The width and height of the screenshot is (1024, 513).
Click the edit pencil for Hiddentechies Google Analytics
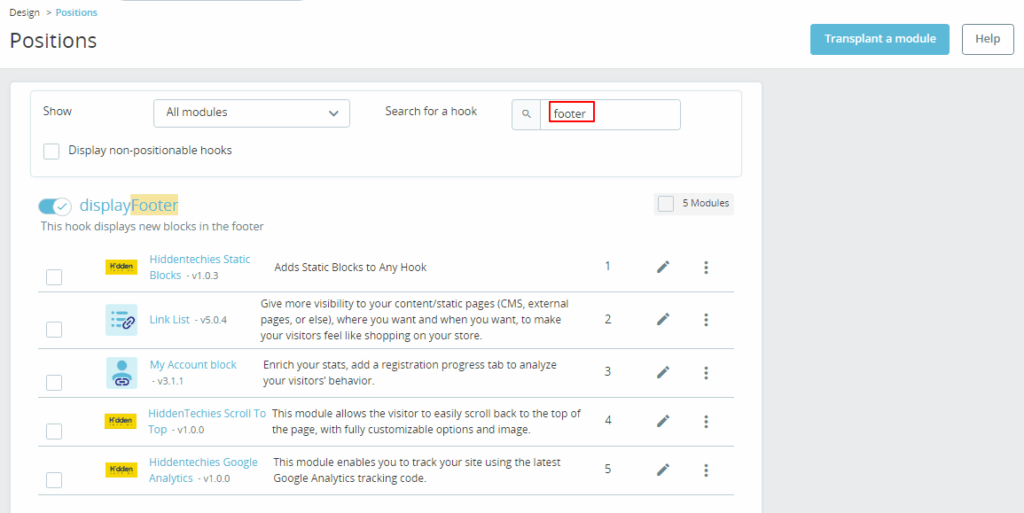[662, 470]
